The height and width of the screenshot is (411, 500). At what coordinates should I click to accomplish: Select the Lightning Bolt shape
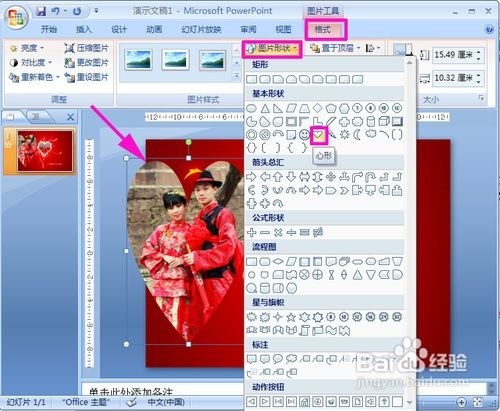point(331,135)
